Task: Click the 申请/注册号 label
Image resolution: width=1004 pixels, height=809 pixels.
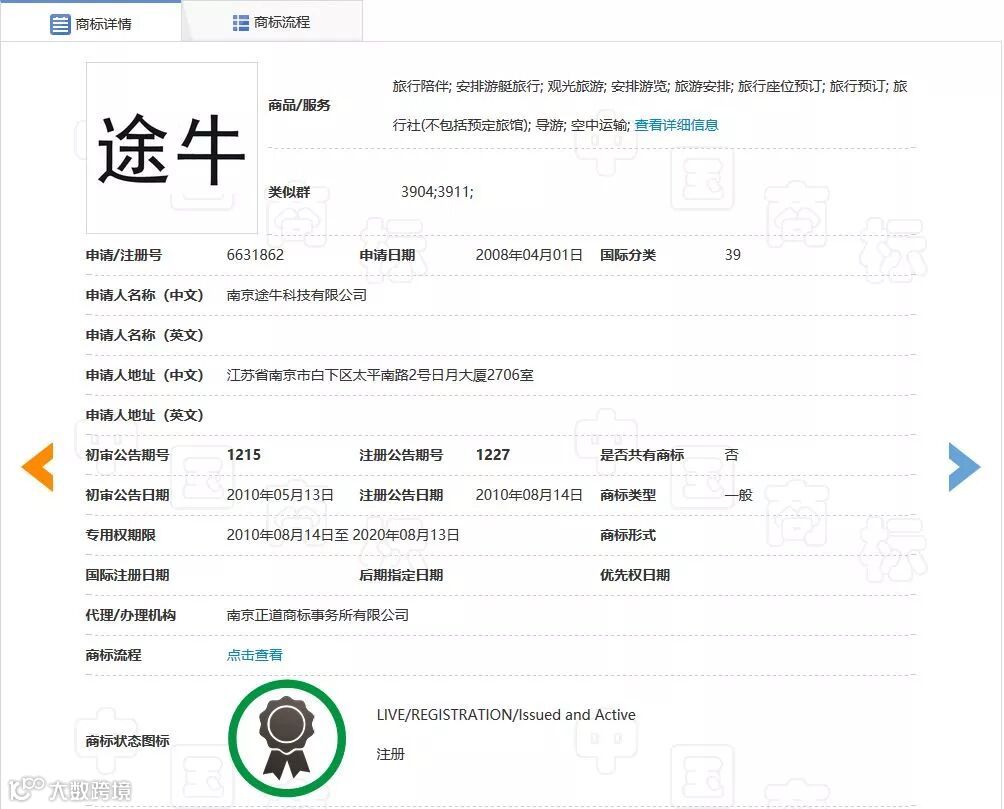Action: [x=124, y=255]
